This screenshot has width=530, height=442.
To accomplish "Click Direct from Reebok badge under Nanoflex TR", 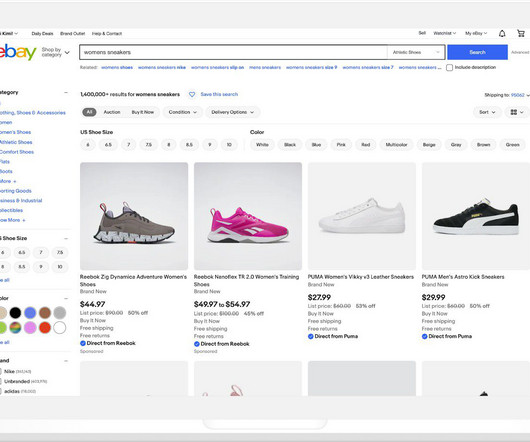I will (222, 344).
